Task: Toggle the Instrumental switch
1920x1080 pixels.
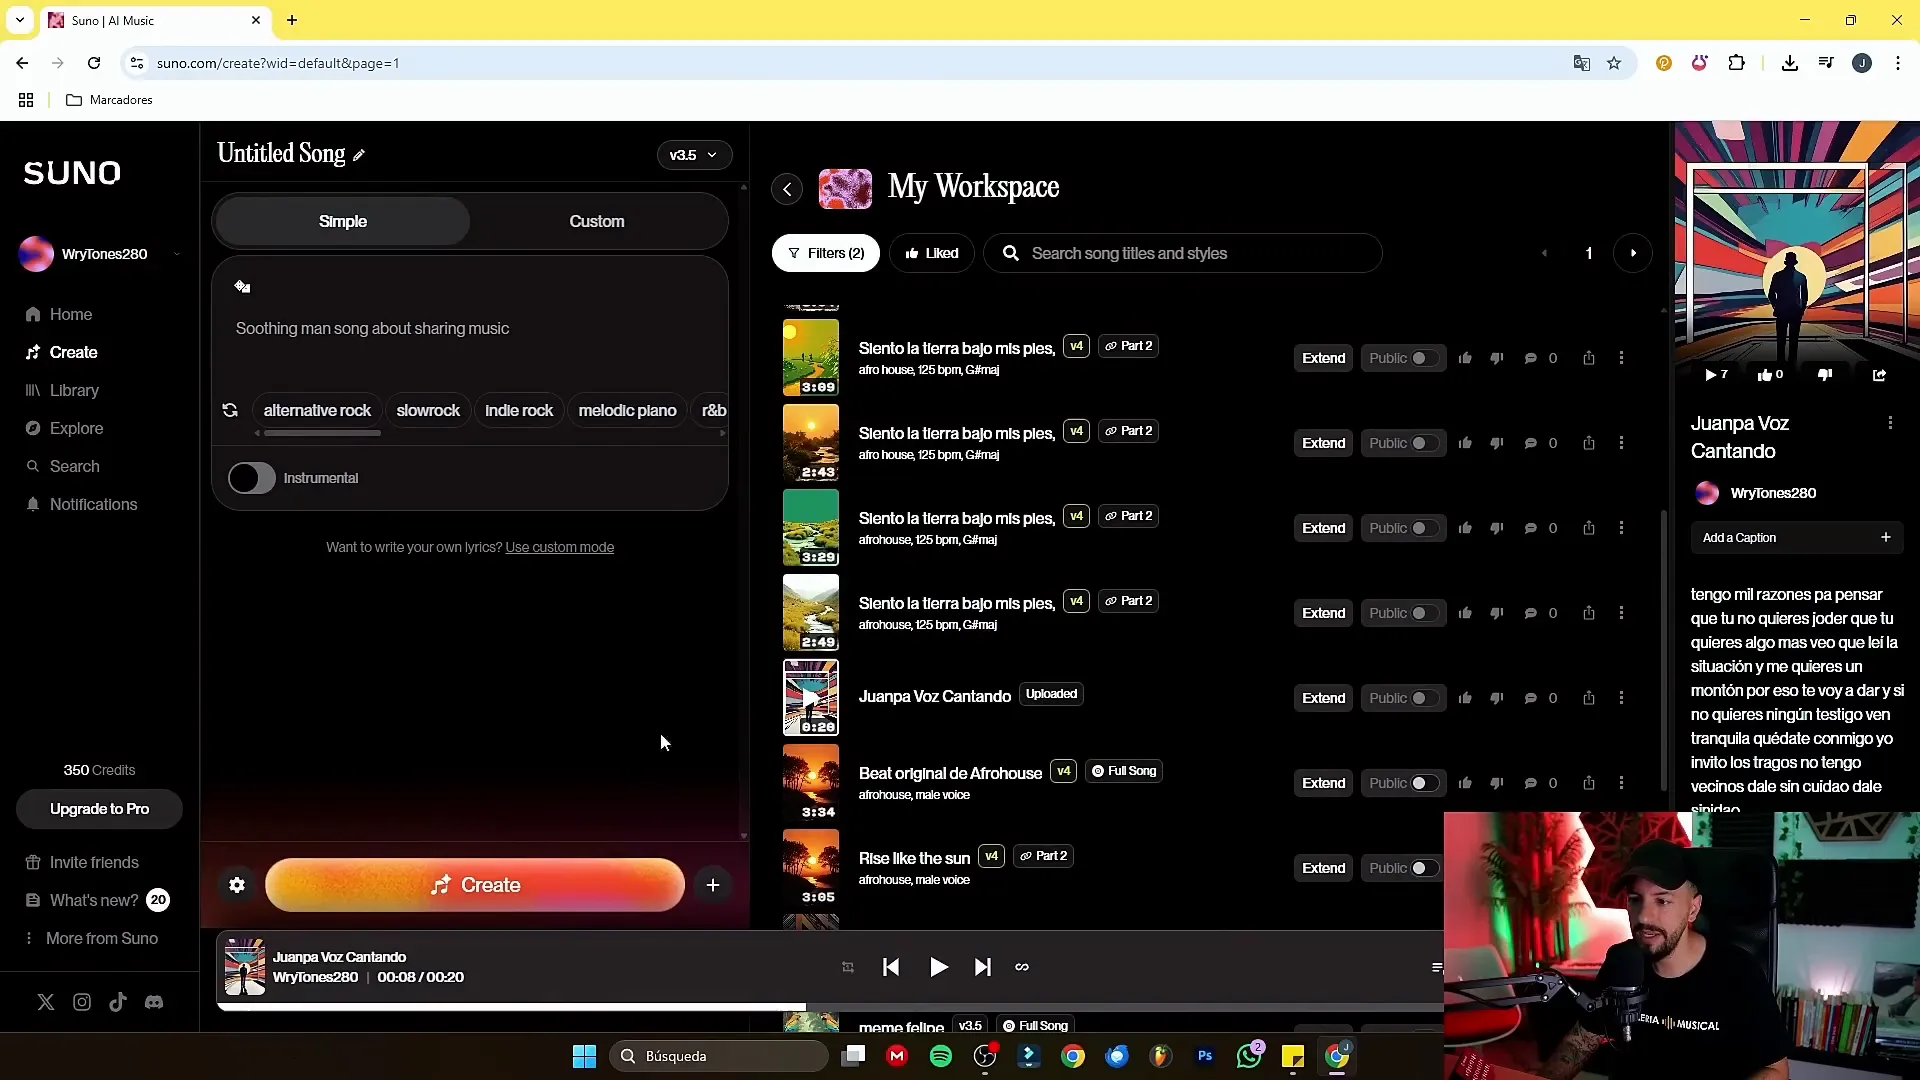Action: [x=251, y=478]
